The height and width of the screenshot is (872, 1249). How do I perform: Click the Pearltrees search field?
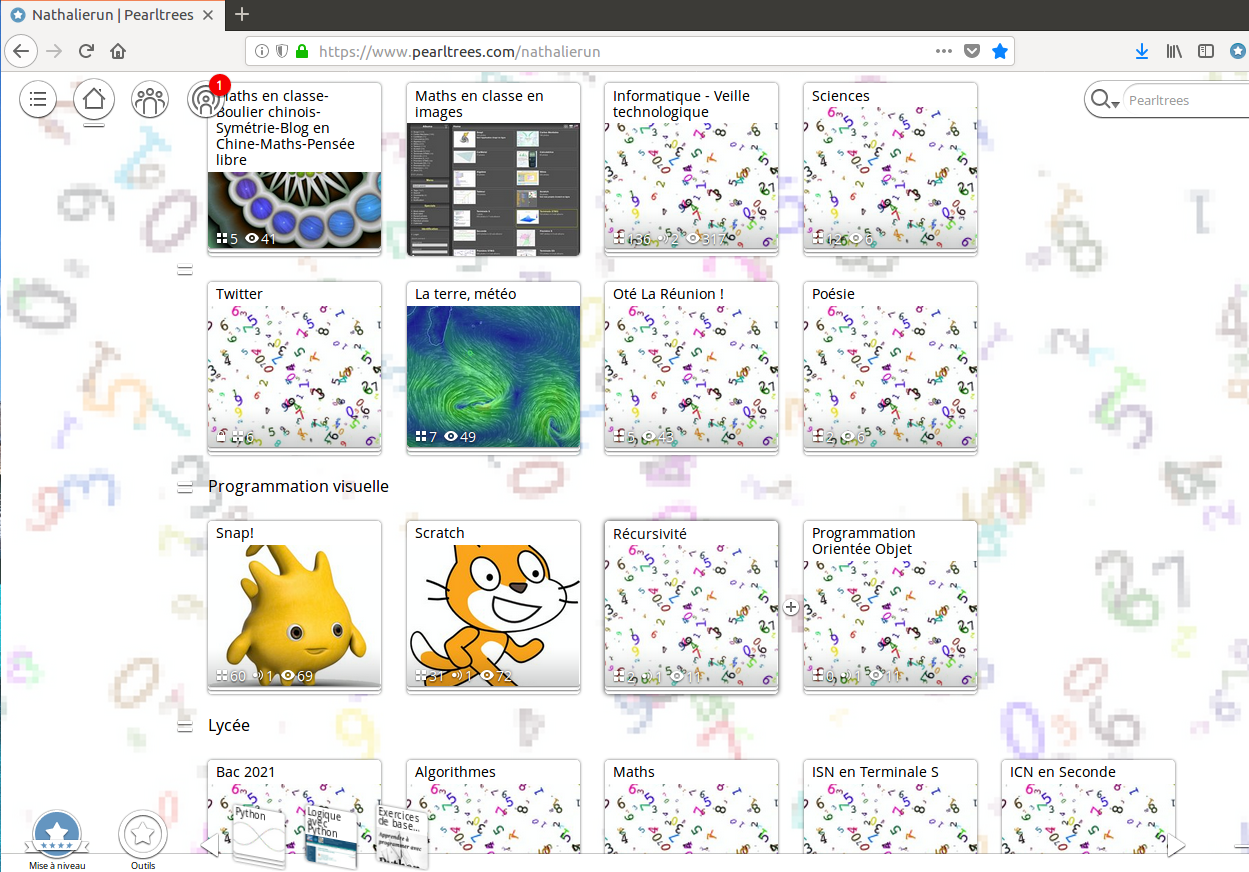point(1185,100)
